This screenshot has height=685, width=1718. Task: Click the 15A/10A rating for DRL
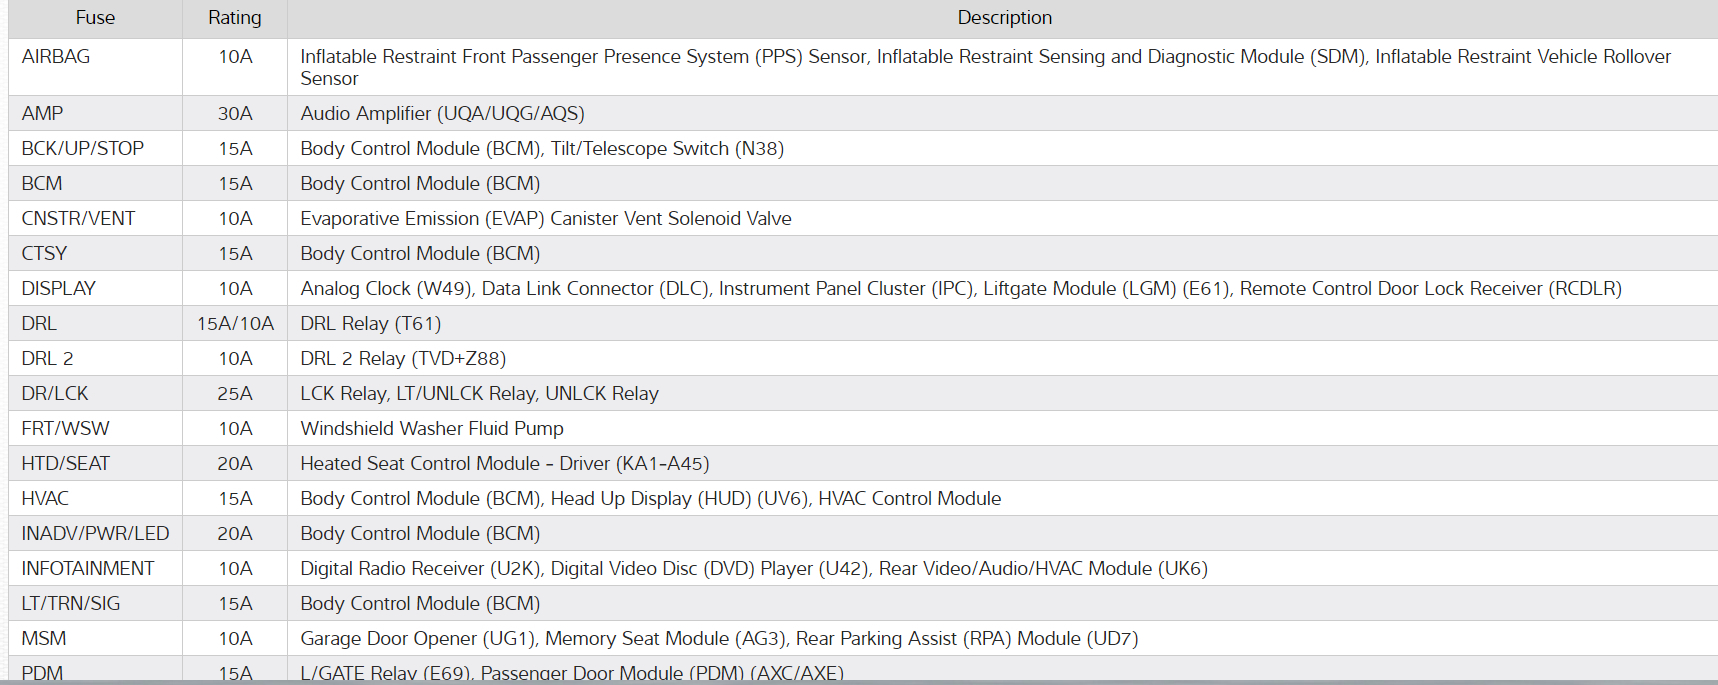(235, 324)
